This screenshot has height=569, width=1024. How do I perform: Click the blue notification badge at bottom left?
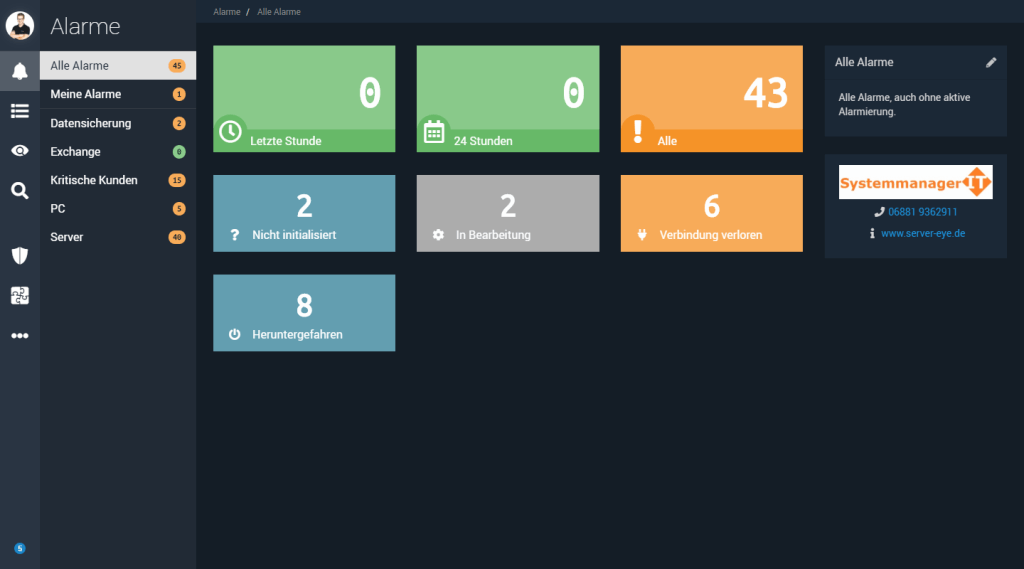coord(19,548)
